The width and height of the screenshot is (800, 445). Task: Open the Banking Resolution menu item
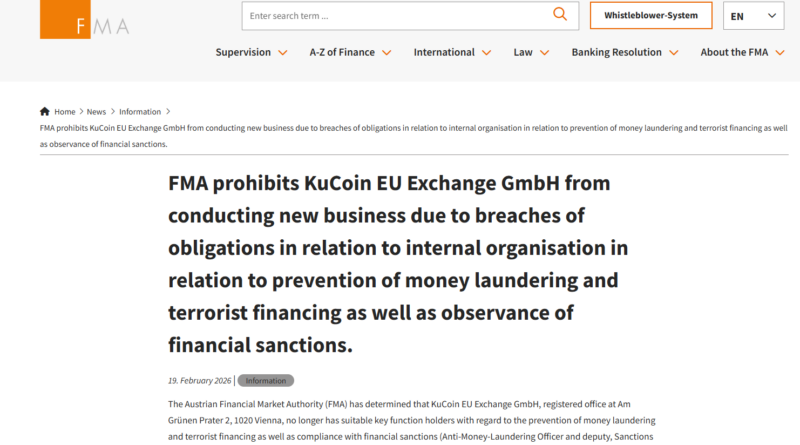click(616, 52)
